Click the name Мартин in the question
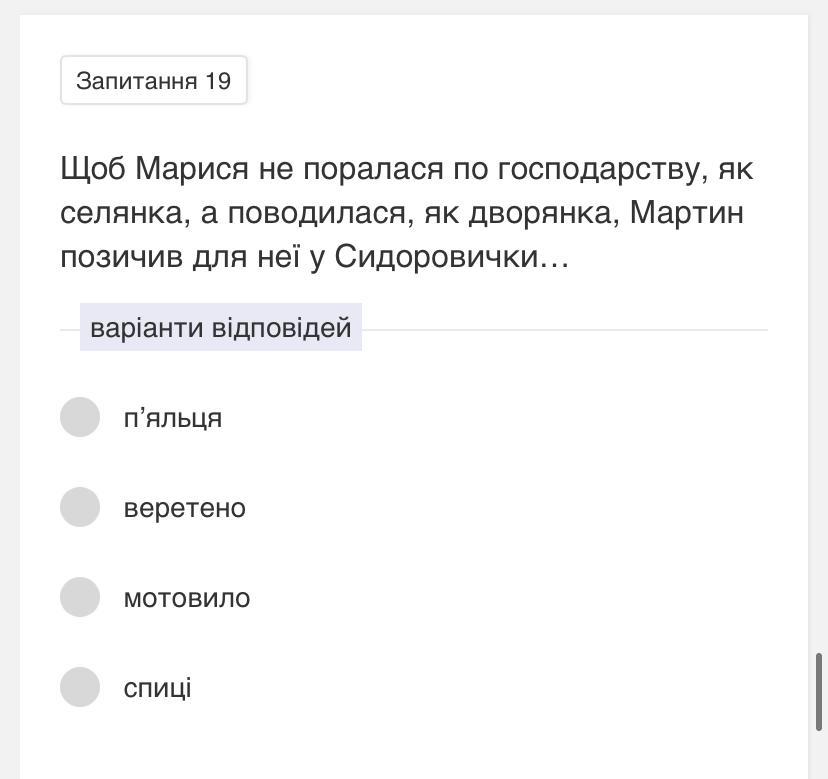This screenshot has width=828, height=779. [x=686, y=213]
